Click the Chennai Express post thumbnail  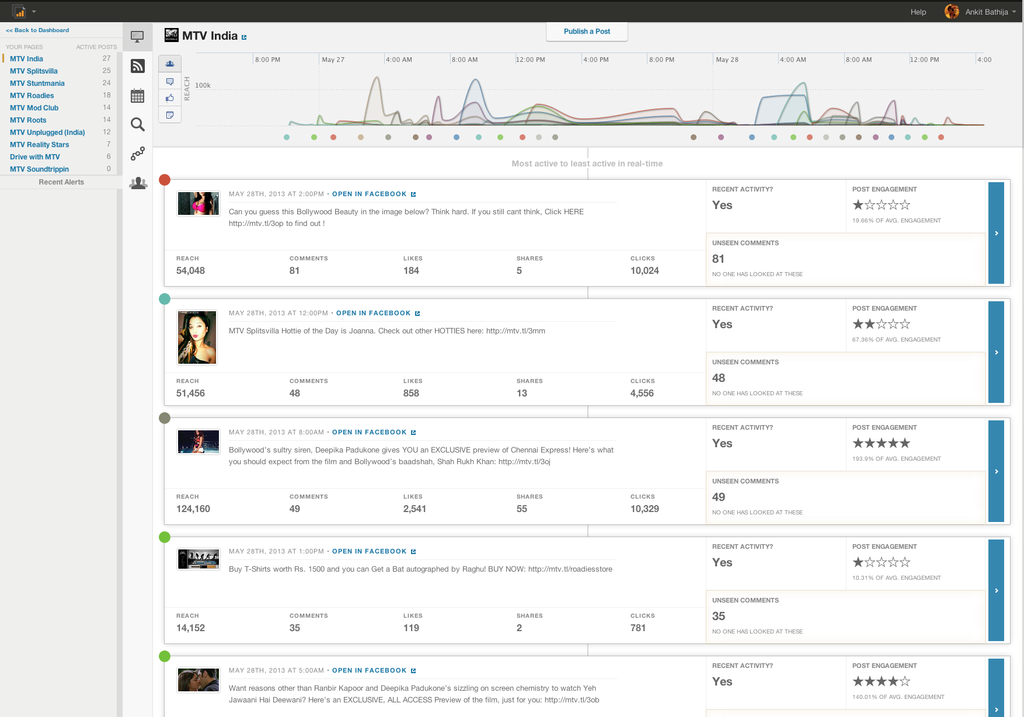pos(198,442)
